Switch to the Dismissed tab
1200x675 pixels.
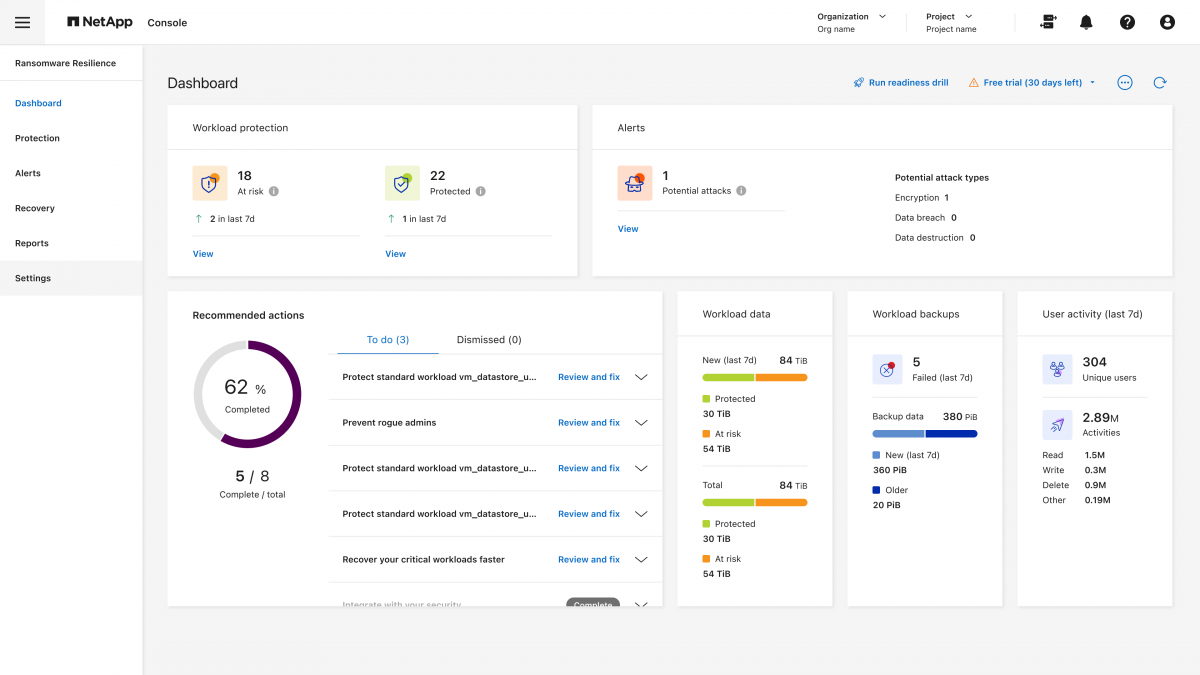[x=488, y=340]
